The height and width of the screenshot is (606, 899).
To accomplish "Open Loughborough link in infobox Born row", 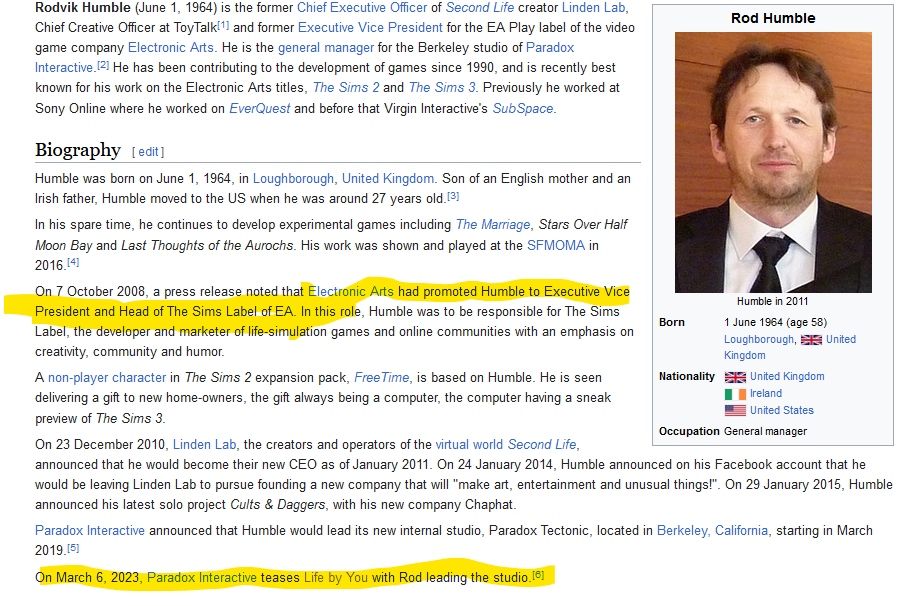I will [759, 339].
